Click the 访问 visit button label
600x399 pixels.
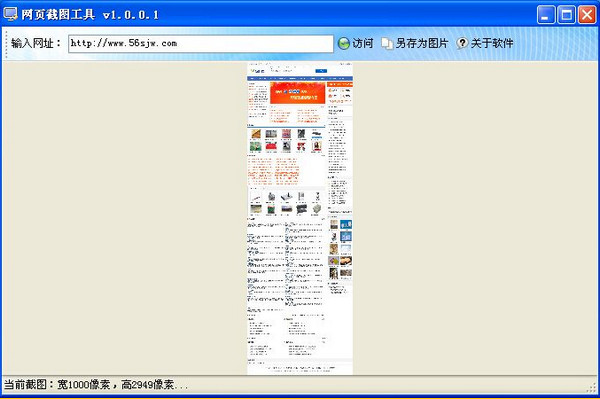pos(362,43)
